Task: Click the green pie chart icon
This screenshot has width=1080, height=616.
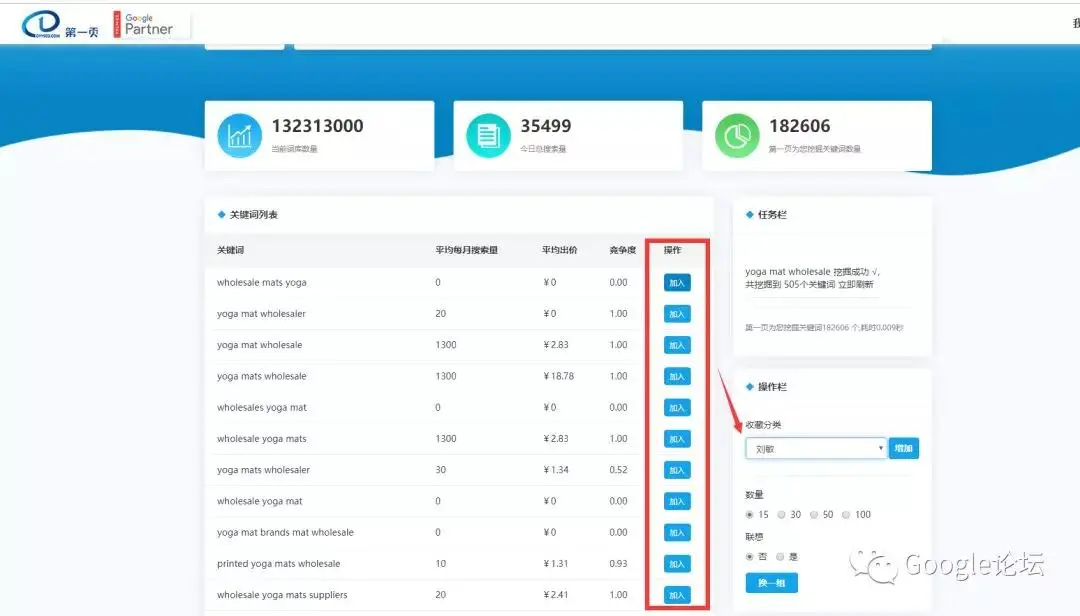Action: coord(737,137)
